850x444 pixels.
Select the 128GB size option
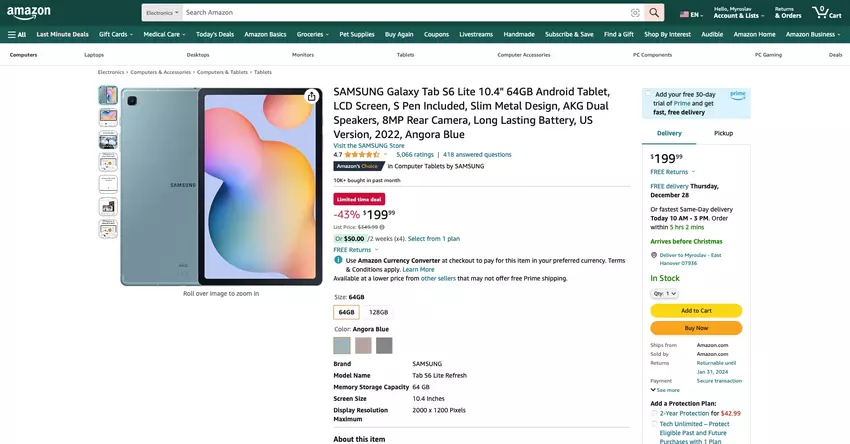(x=378, y=312)
